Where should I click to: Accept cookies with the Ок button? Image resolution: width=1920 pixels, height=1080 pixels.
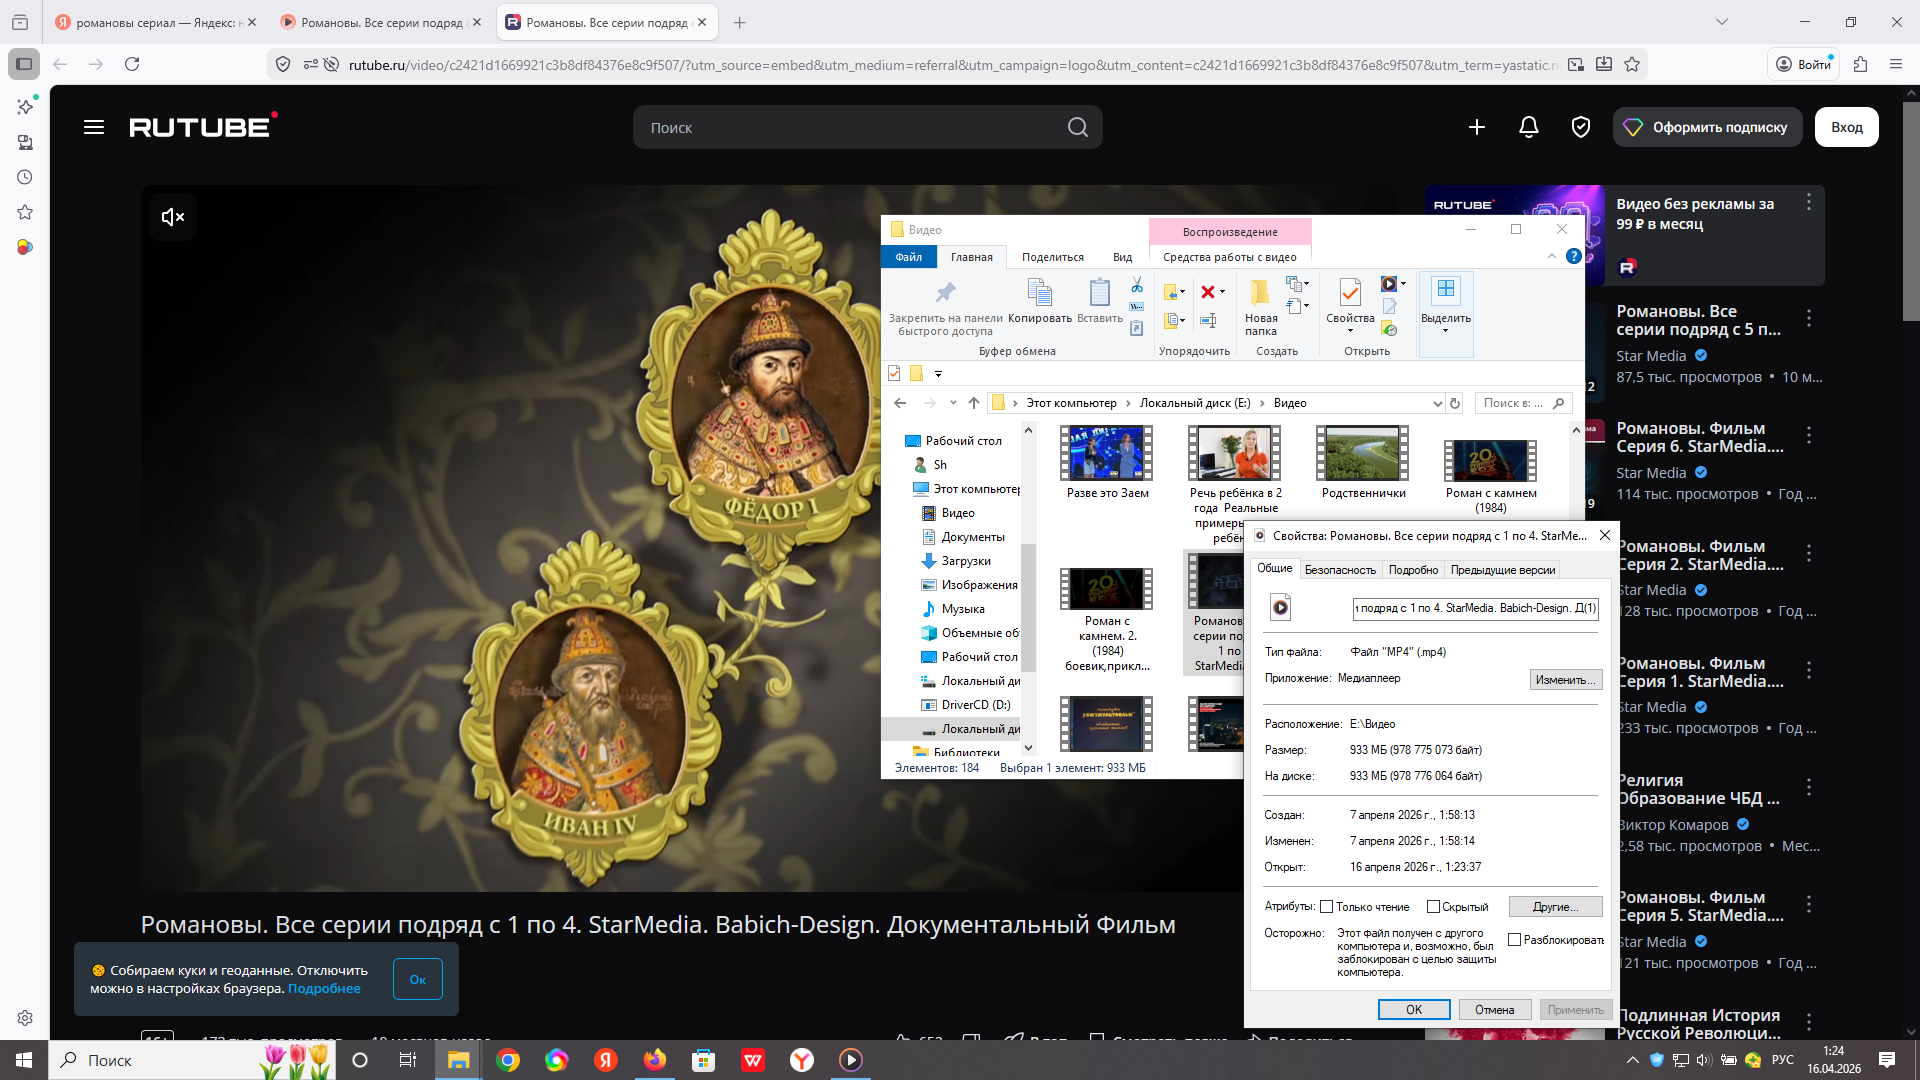point(417,980)
